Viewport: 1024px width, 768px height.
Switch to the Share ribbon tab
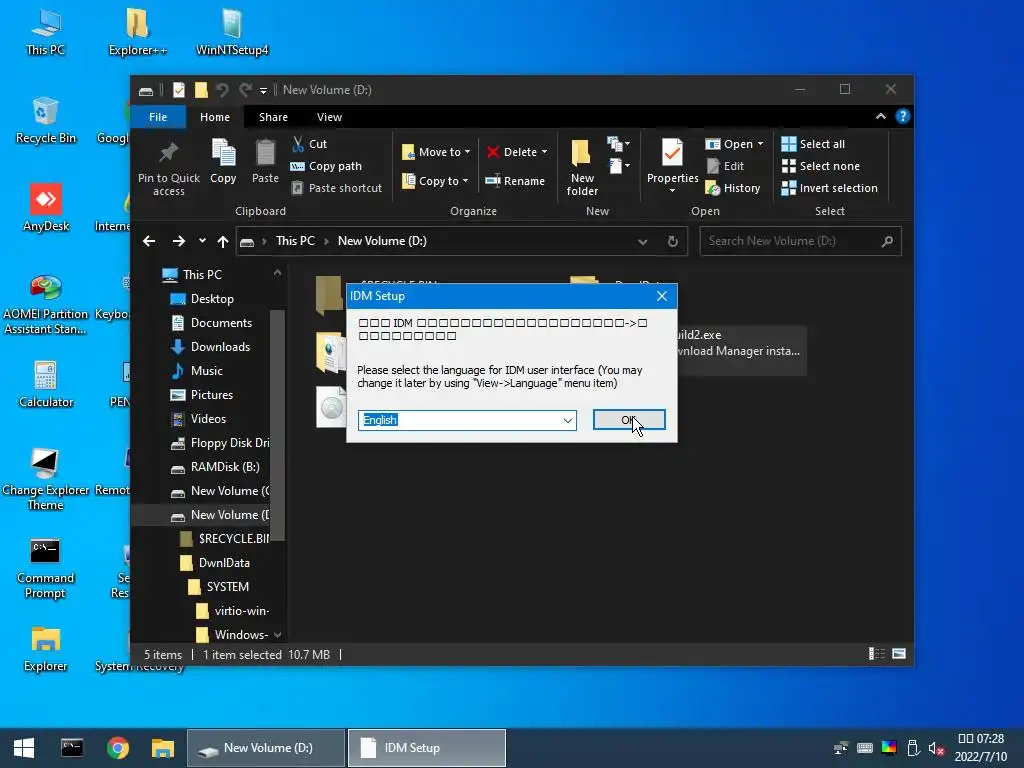point(273,117)
